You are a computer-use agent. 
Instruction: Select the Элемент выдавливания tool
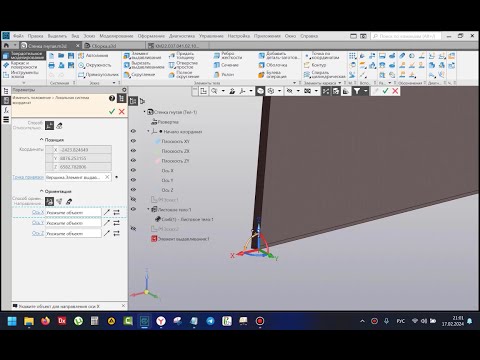142,55
